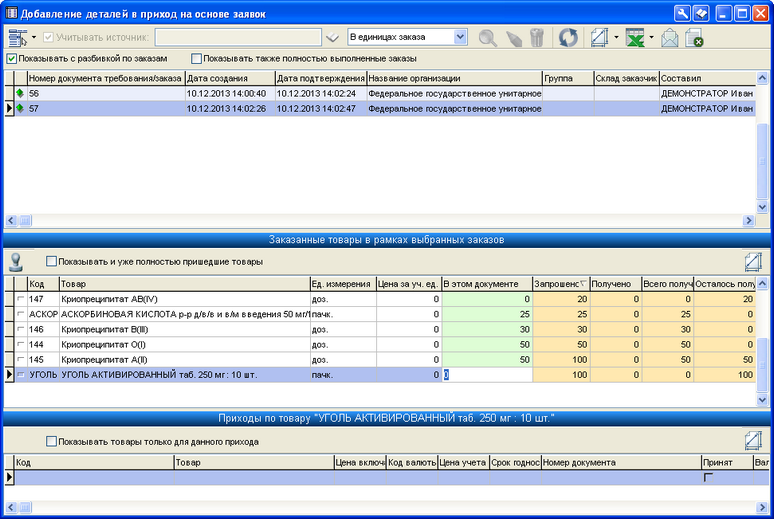Select order row with document number 56
The height and width of the screenshot is (519, 774).
(x=100, y=93)
